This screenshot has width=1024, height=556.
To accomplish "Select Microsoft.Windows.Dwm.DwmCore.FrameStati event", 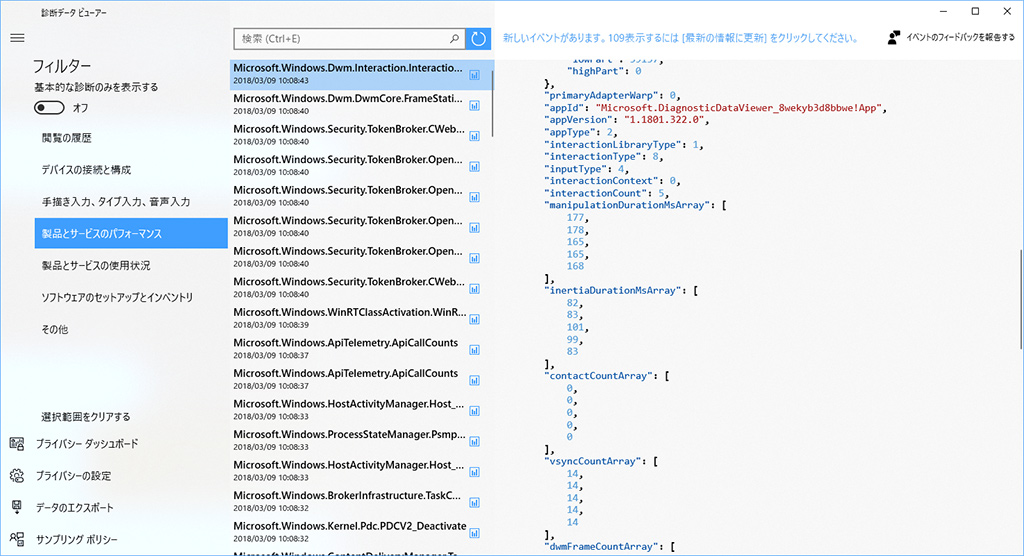I will point(361,106).
